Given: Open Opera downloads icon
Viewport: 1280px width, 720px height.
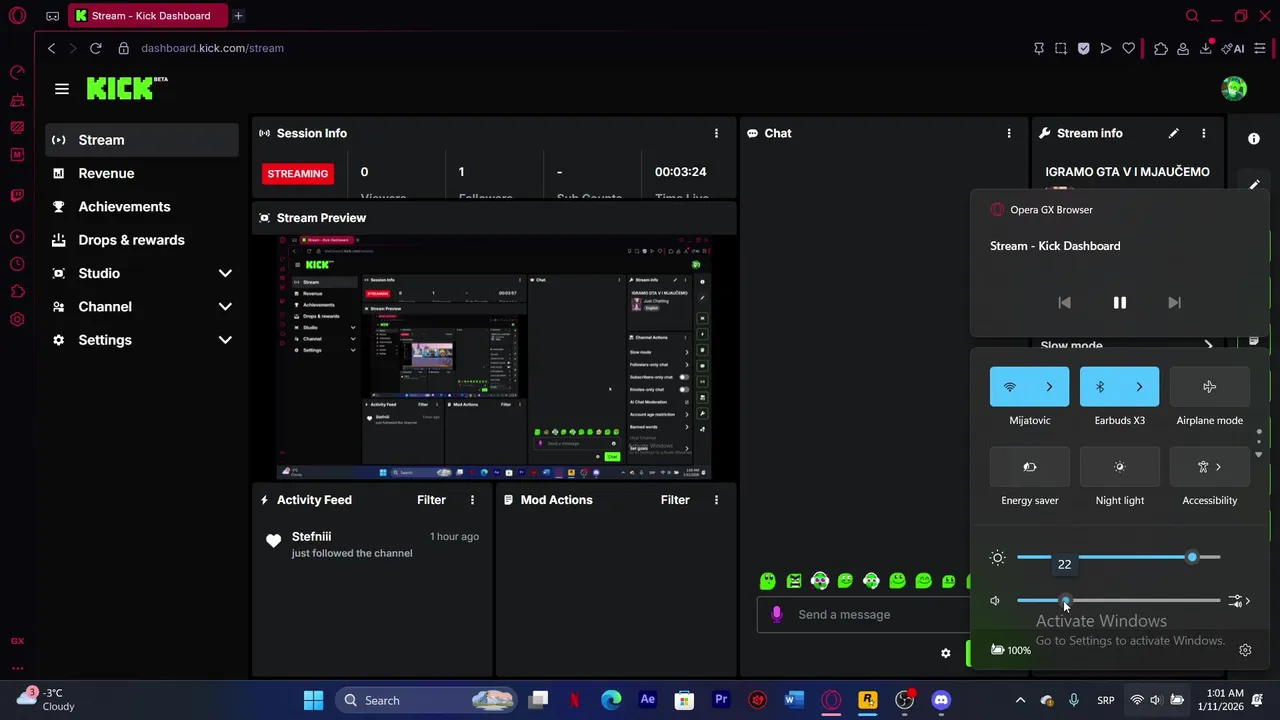Looking at the screenshot, I should [x=1205, y=48].
